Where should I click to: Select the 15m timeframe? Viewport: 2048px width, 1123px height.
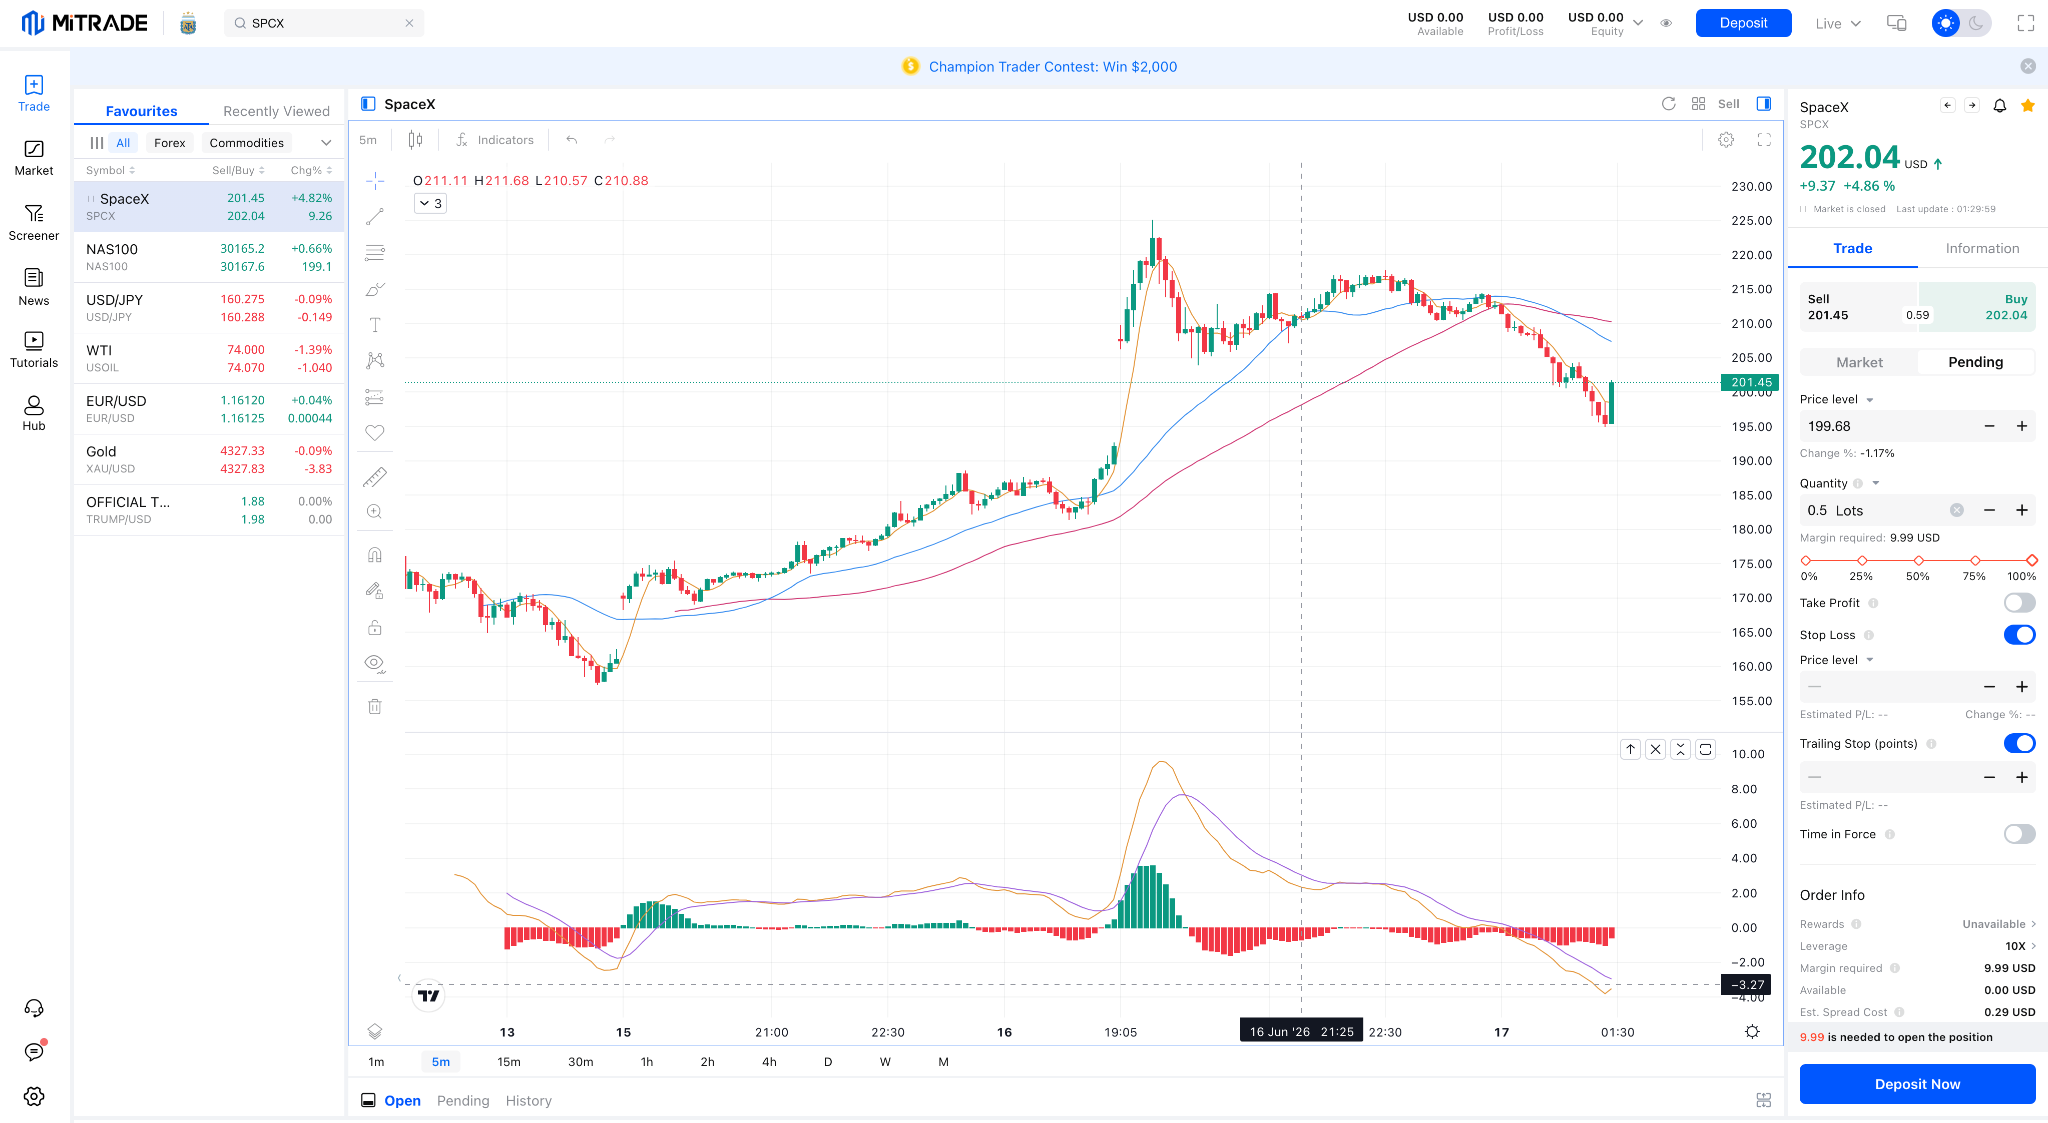pos(508,1062)
